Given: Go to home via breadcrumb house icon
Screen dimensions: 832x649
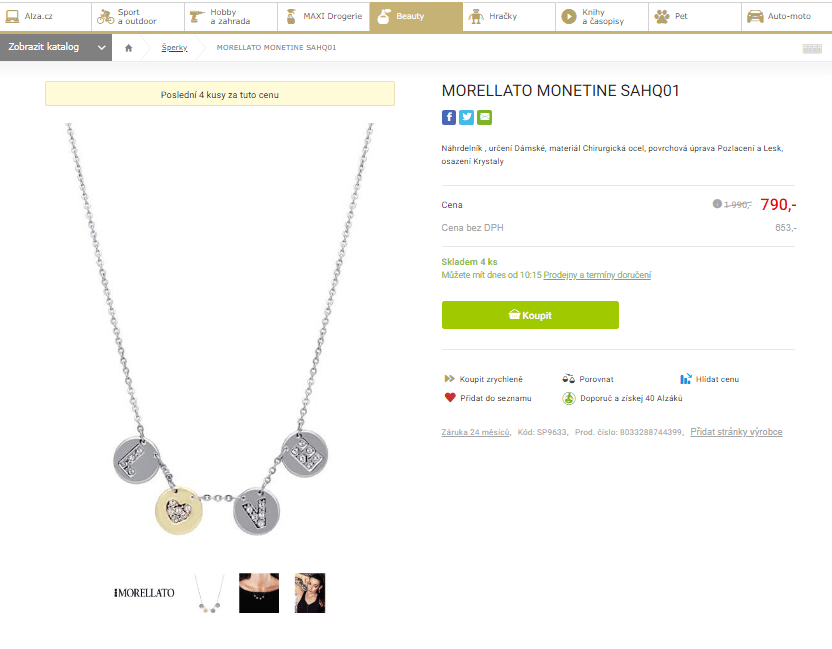Looking at the screenshot, I should [129, 48].
